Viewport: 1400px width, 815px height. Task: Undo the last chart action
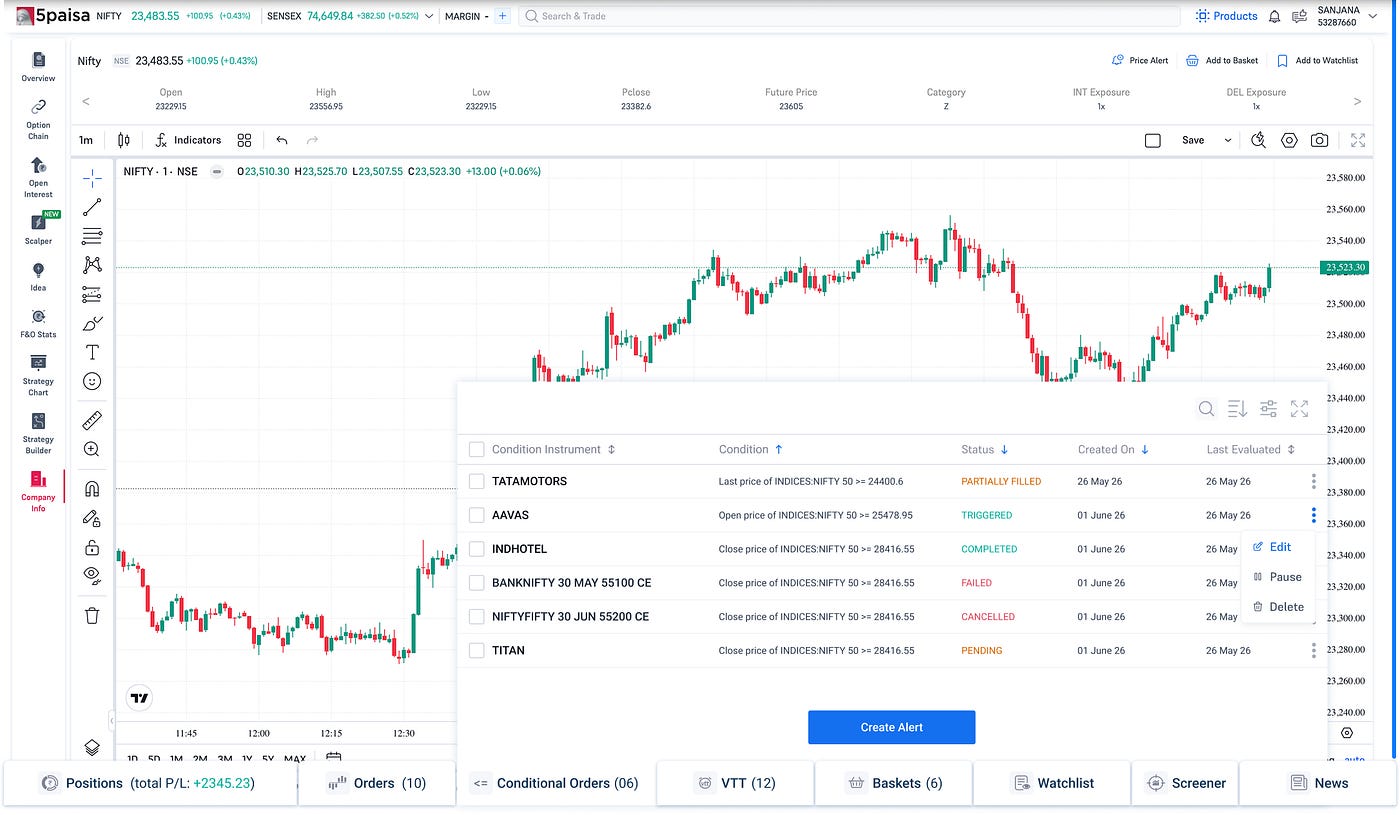282,140
